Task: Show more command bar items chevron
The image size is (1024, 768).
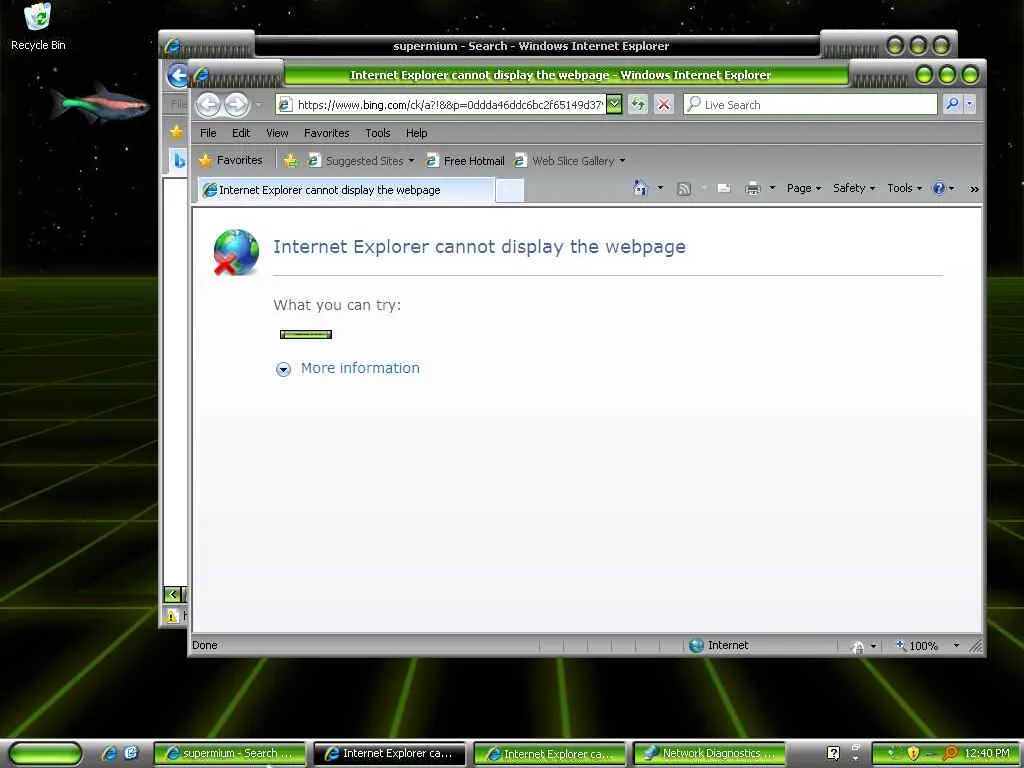Action: [974, 189]
